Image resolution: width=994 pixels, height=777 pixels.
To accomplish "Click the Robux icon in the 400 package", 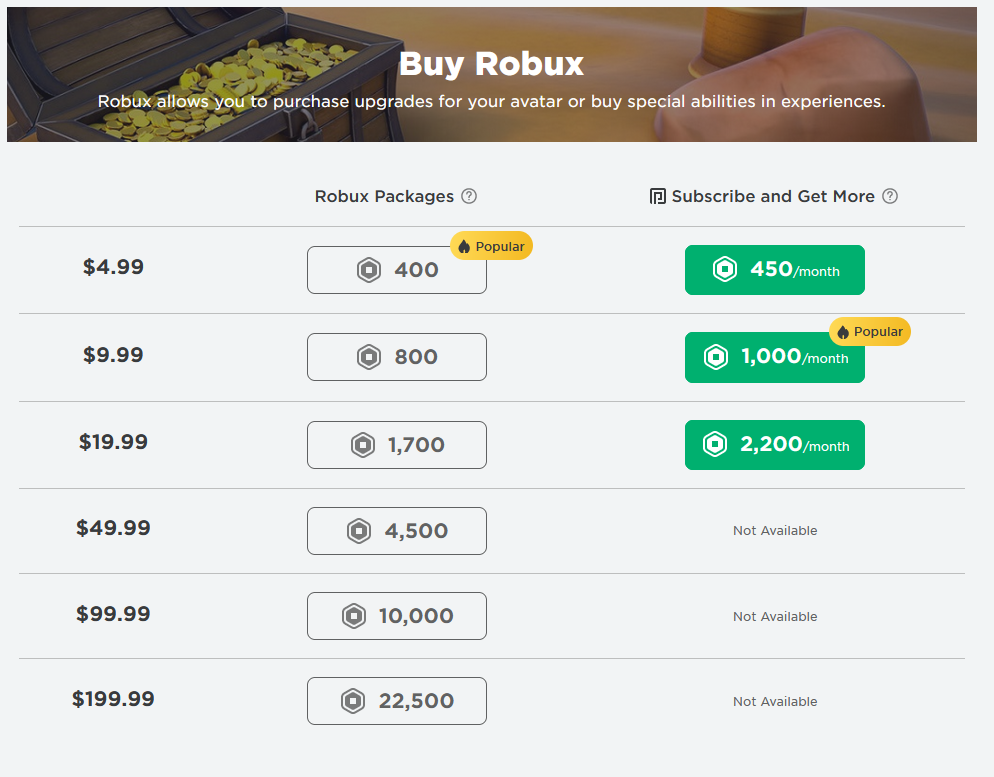I will click(368, 270).
